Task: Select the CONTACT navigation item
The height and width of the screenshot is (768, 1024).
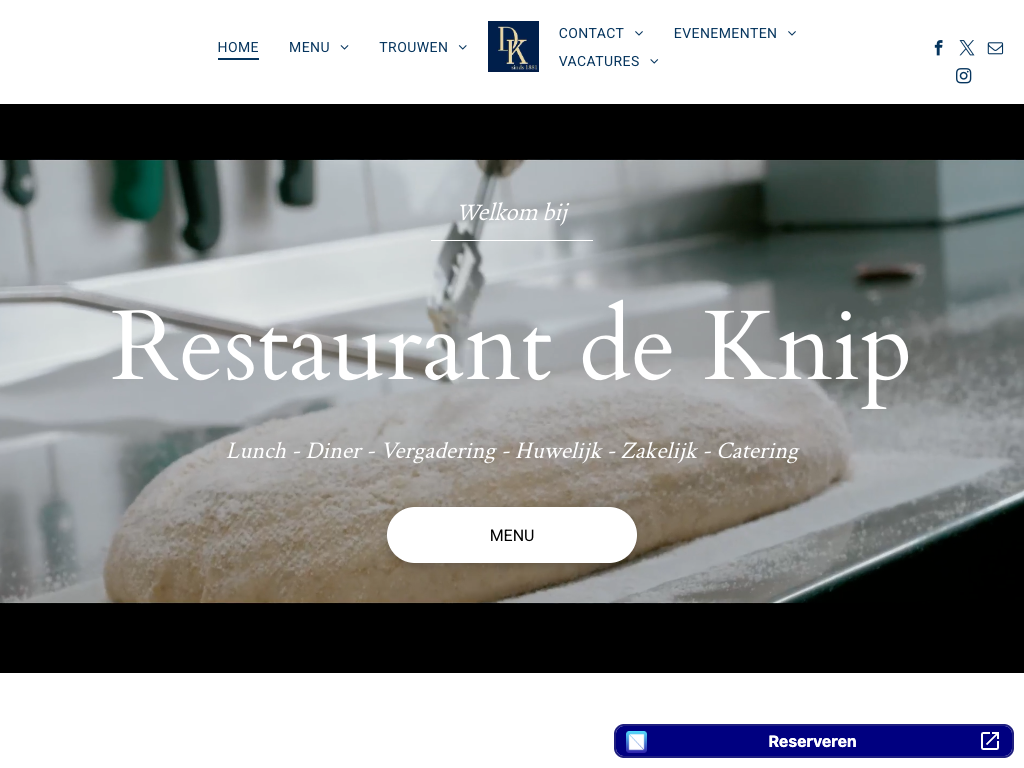Action: point(591,33)
